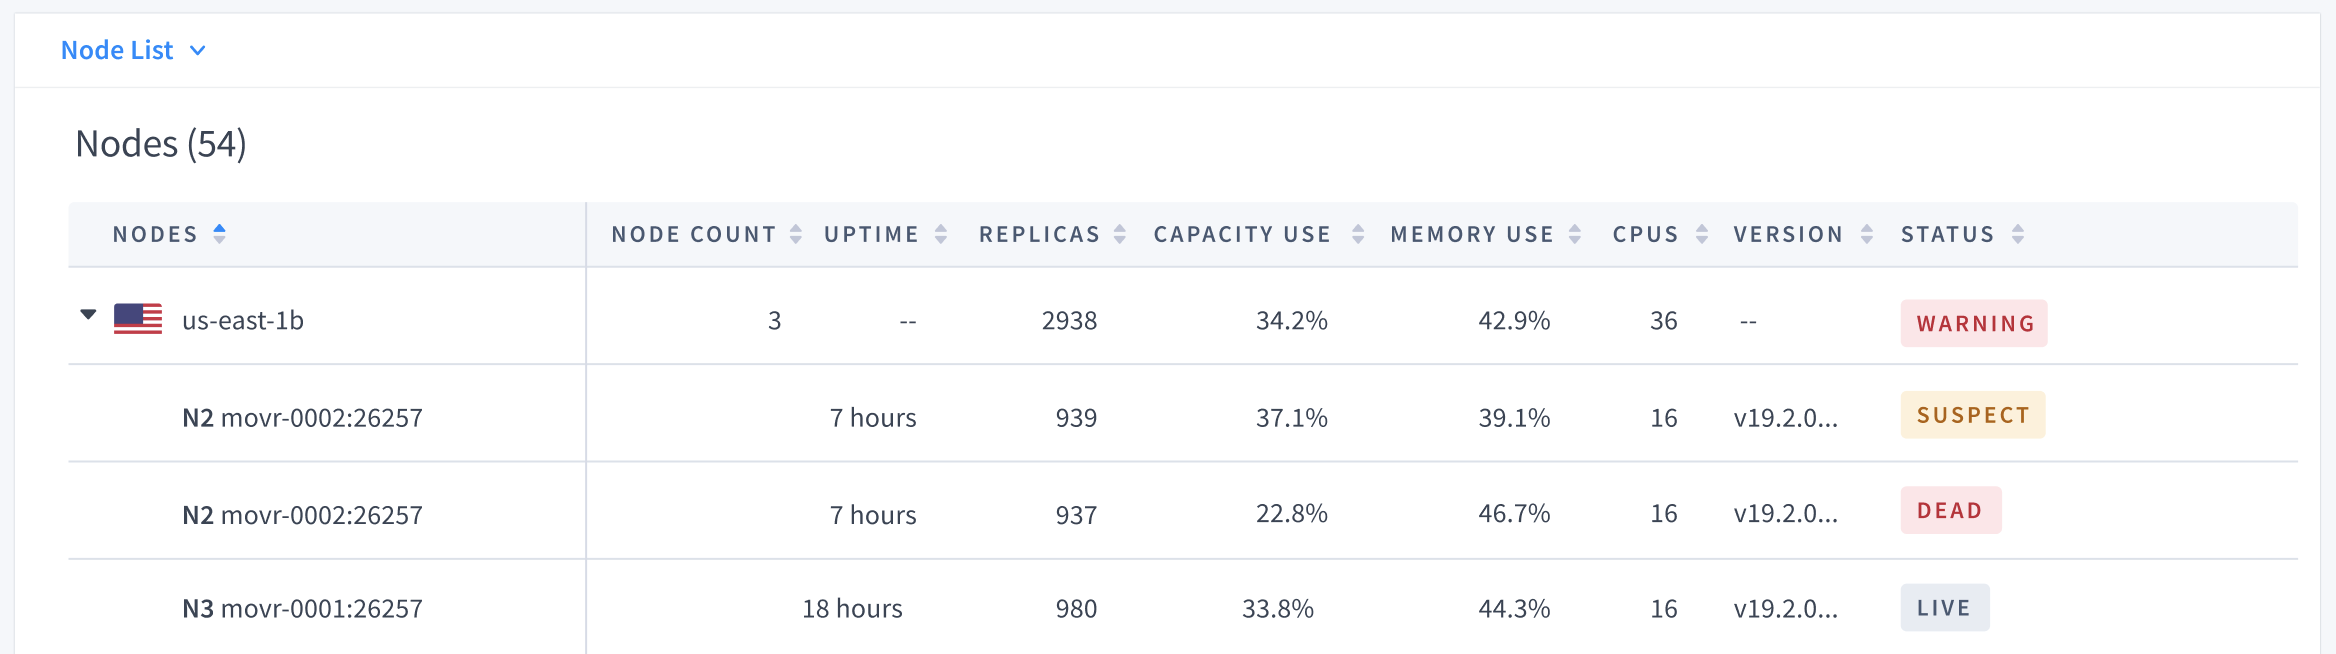Select the Node List tab
The width and height of the screenshot is (2336, 654).
click(x=118, y=49)
